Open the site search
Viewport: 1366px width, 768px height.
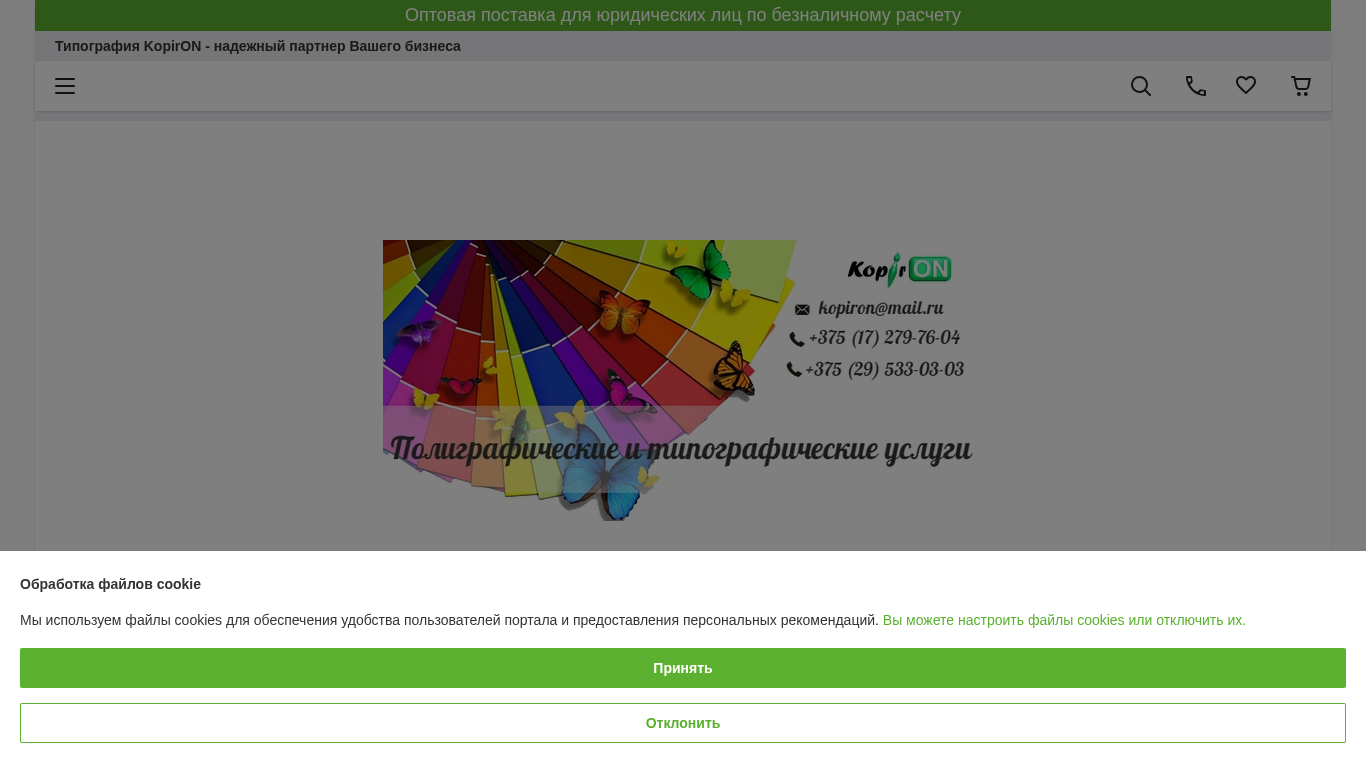coord(1141,86)
